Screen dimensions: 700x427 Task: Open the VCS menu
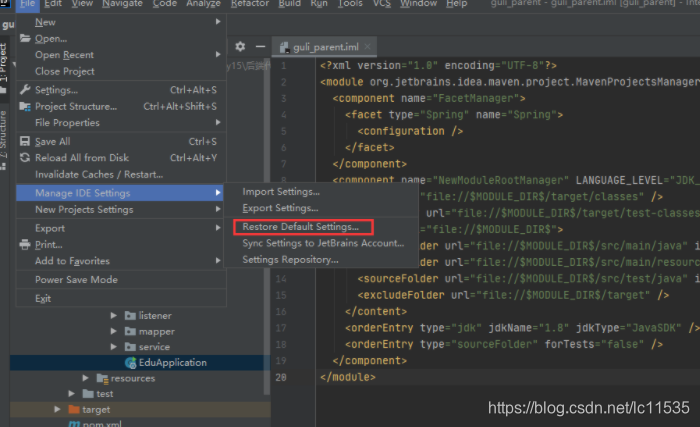click(382, 4)
